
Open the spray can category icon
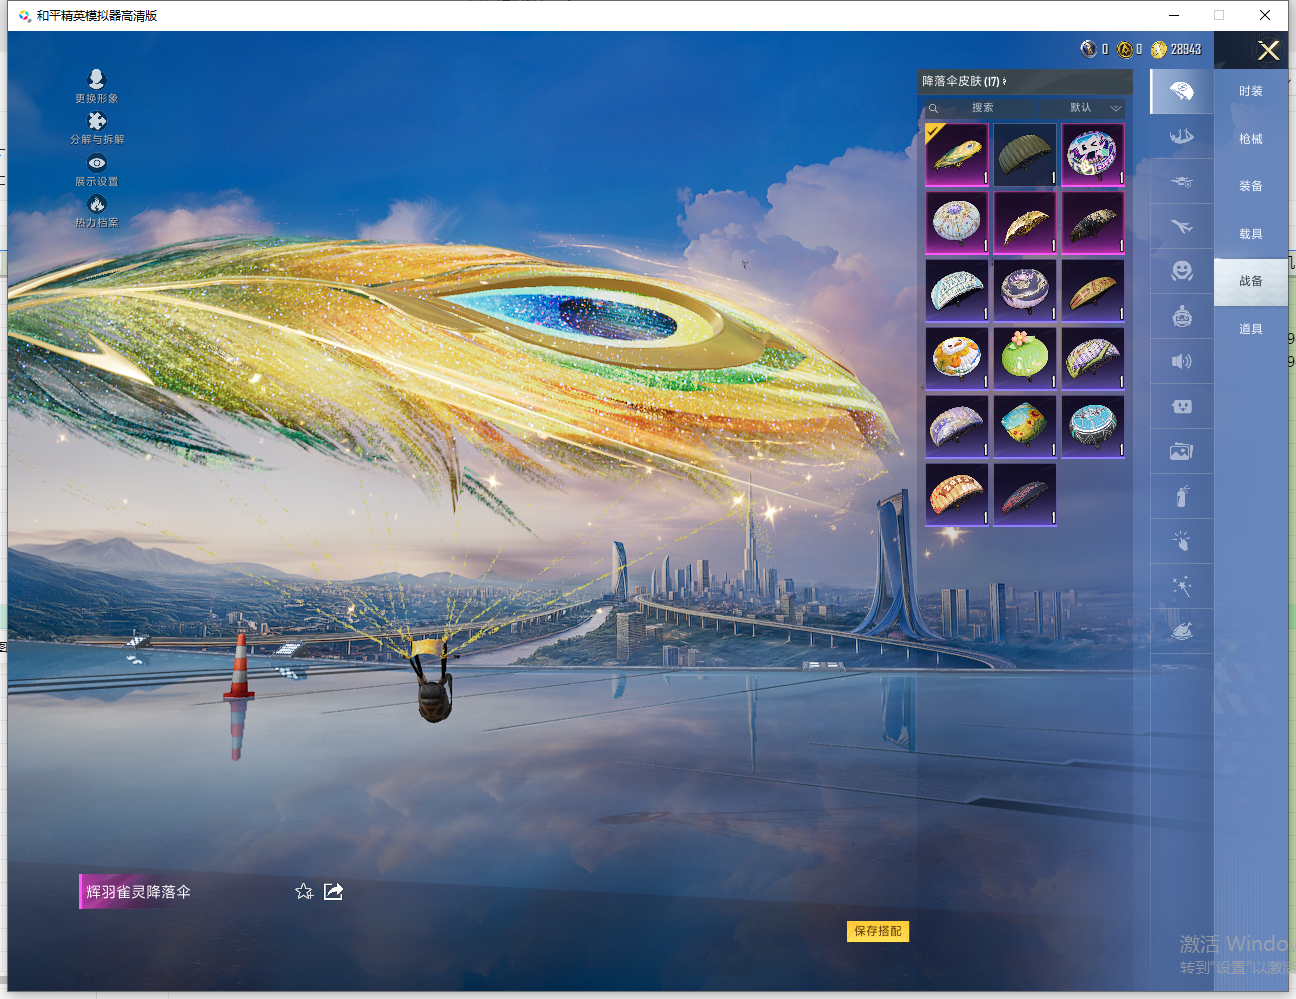point(1181,496)
